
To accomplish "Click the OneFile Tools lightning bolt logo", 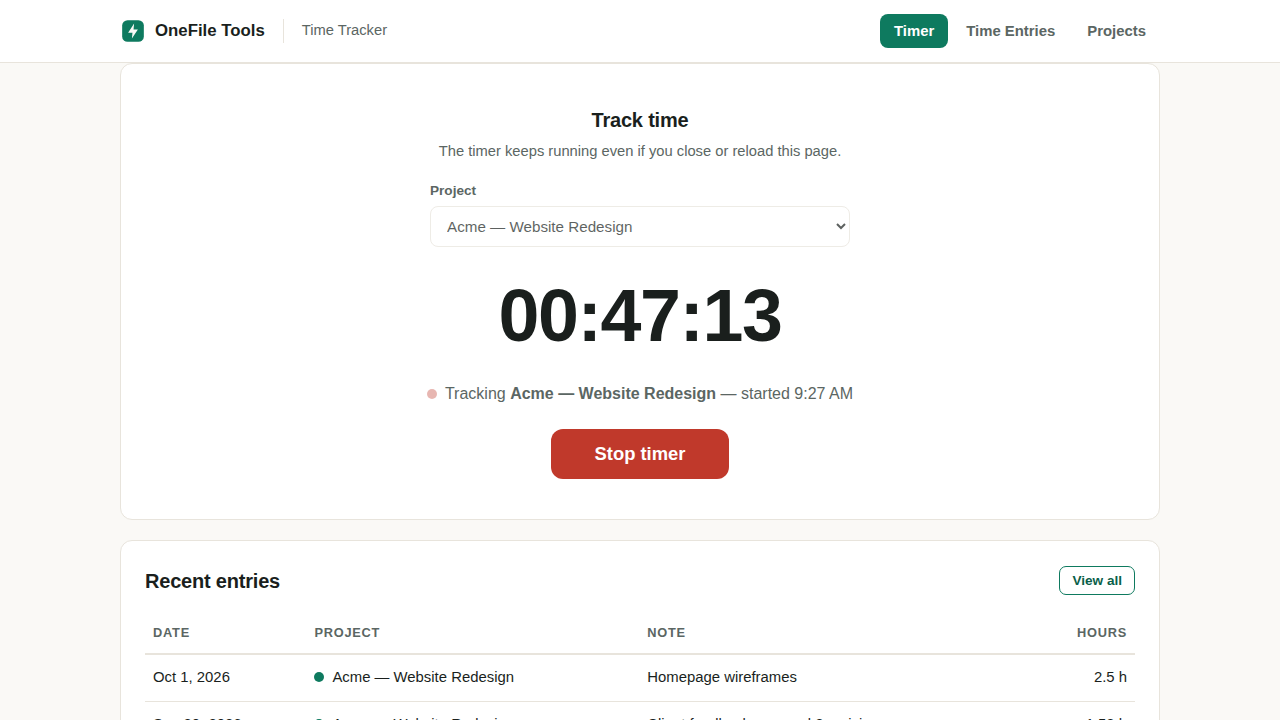I will [x=133, y=31].
